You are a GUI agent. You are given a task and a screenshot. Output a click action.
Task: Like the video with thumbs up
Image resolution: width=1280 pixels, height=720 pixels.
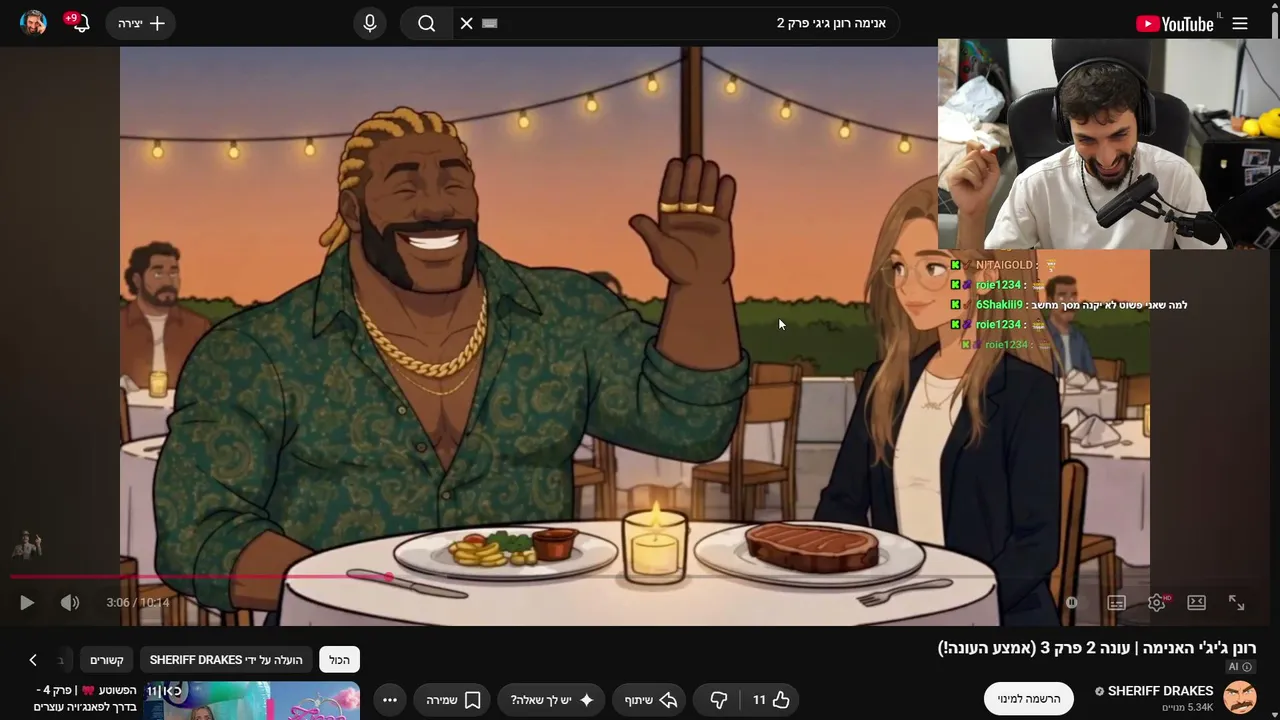[x=771, y=700]
